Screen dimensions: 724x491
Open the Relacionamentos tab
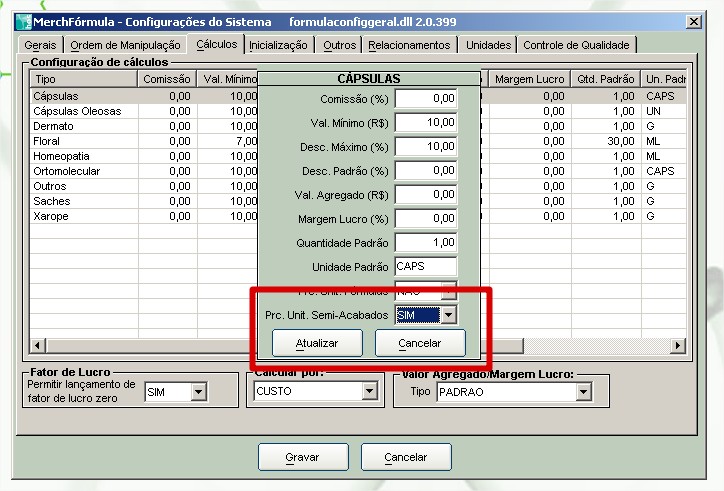(x=408, y=45)
